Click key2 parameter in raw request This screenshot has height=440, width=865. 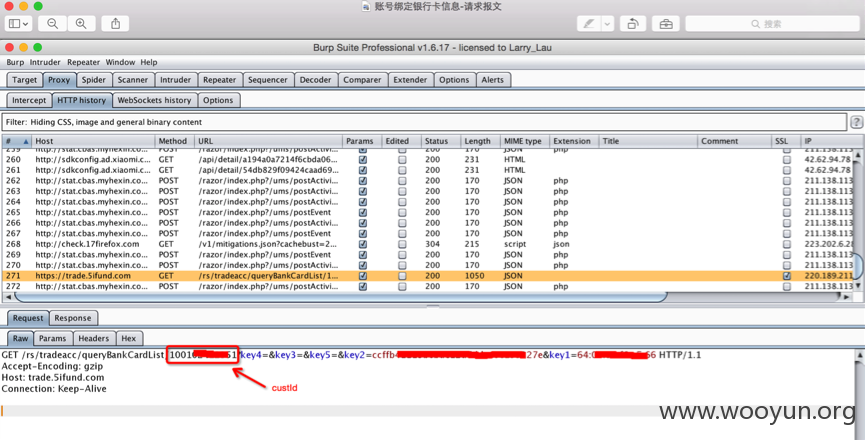[354, 355]
